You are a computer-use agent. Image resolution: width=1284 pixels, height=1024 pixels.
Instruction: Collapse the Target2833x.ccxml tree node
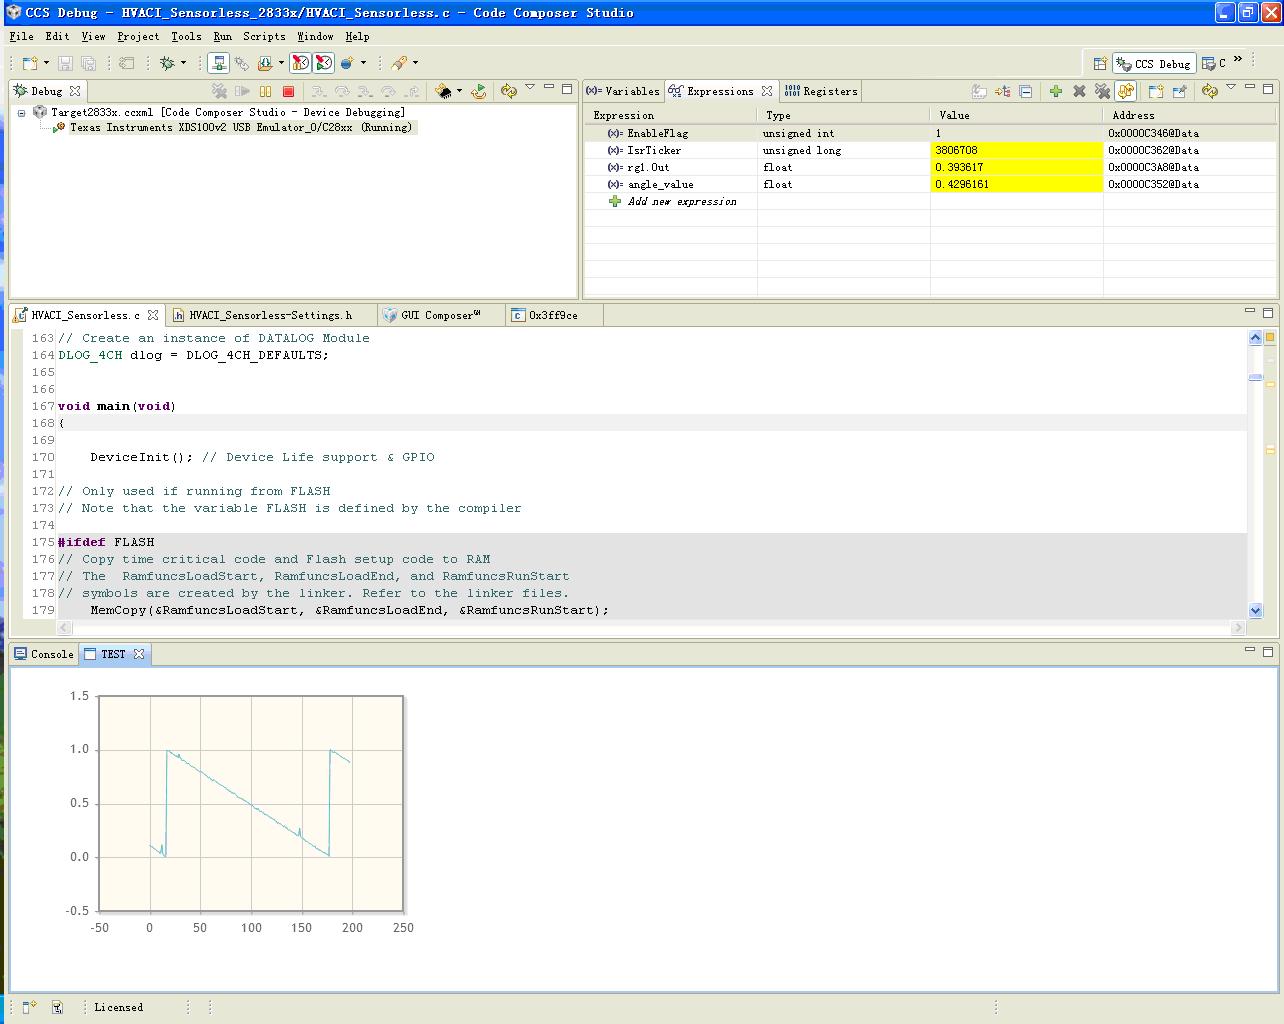pyautogui.click(x=21, y=112)
